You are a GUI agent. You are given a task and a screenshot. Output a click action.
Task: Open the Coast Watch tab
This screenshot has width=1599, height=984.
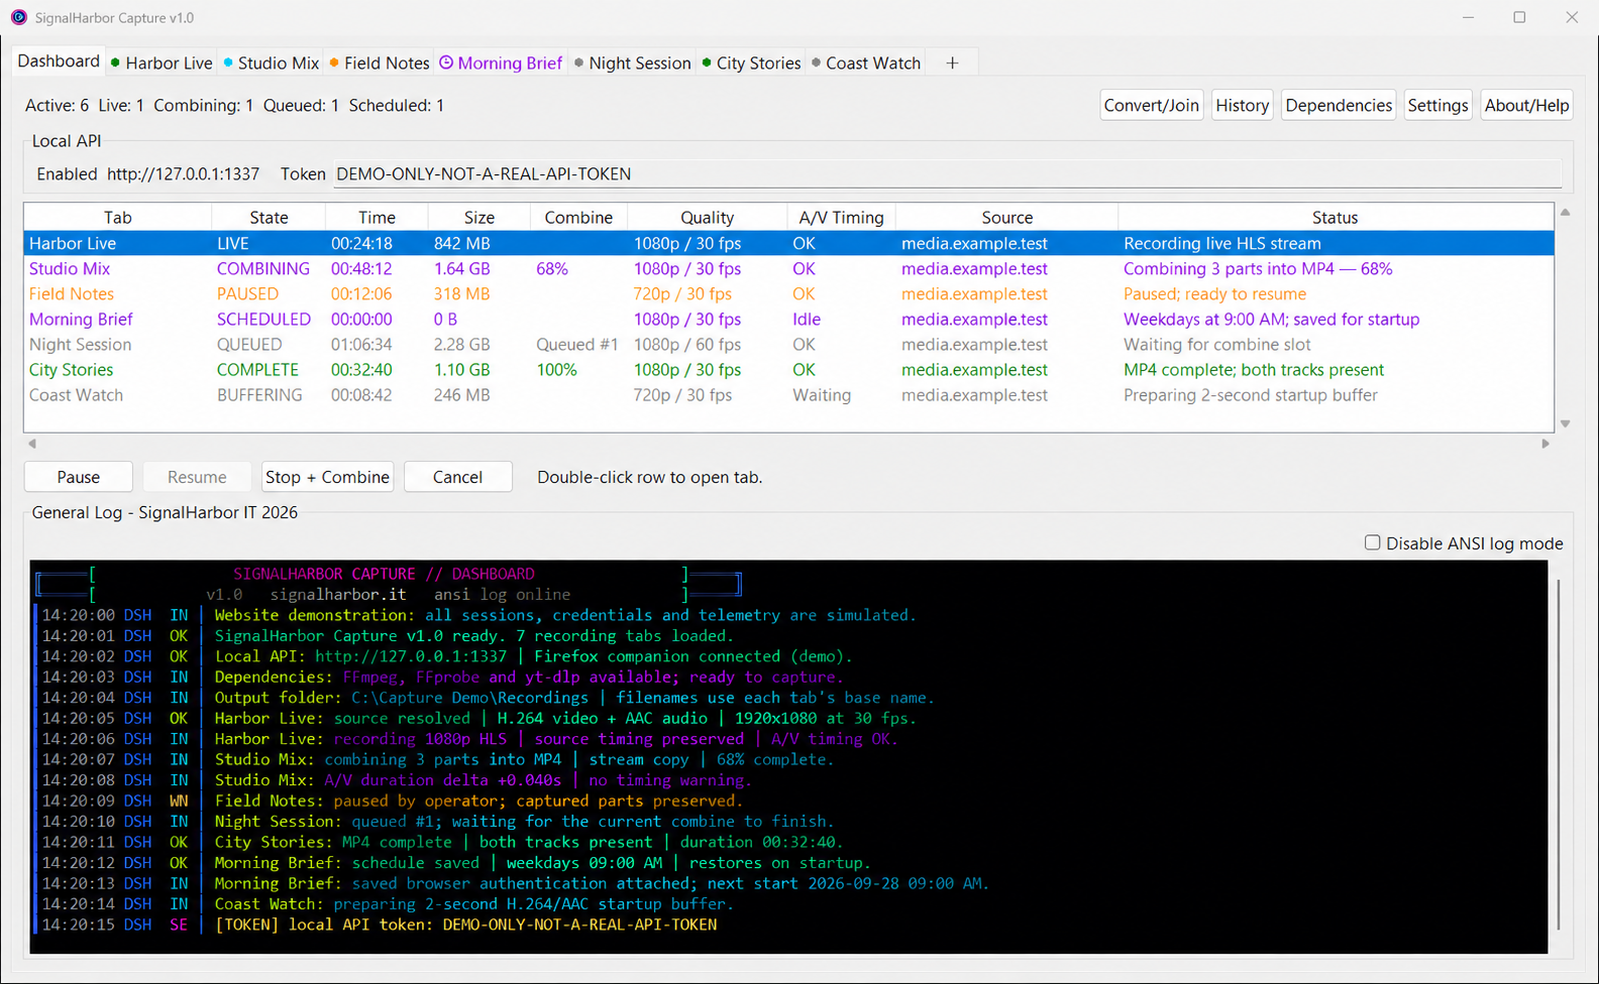[865, 63]
